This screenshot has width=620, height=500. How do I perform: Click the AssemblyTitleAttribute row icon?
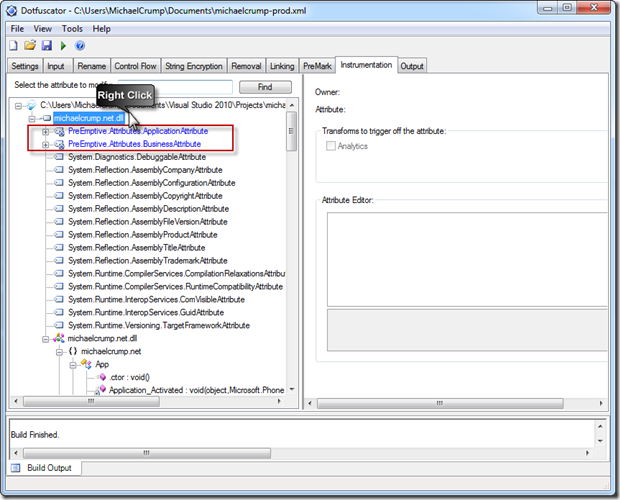click(x=59, y=247)
